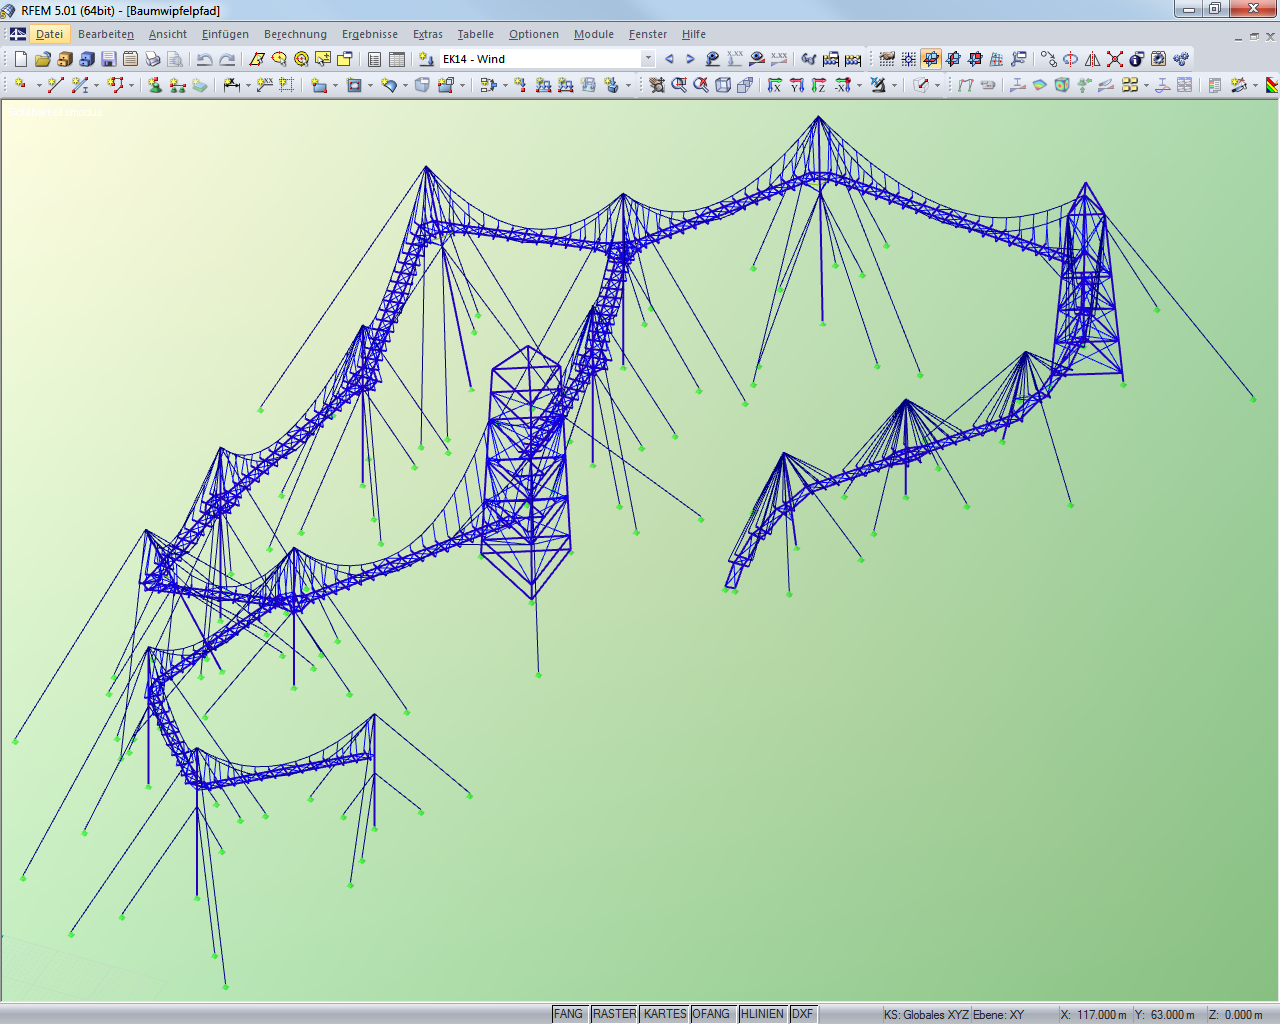Open the Ergebnisse menu
Screen dimensions: 1280x1024
tap(369, 34)
